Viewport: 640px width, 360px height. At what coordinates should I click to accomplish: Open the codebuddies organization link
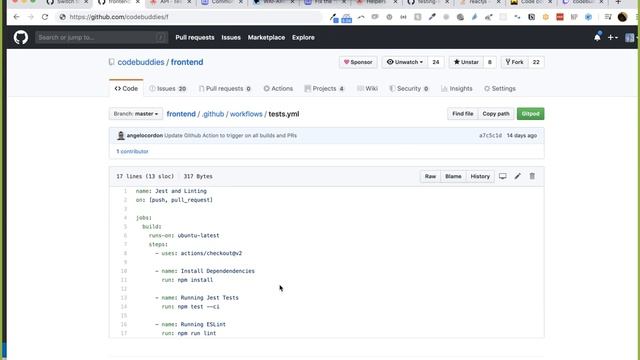[x=141, y=62]
